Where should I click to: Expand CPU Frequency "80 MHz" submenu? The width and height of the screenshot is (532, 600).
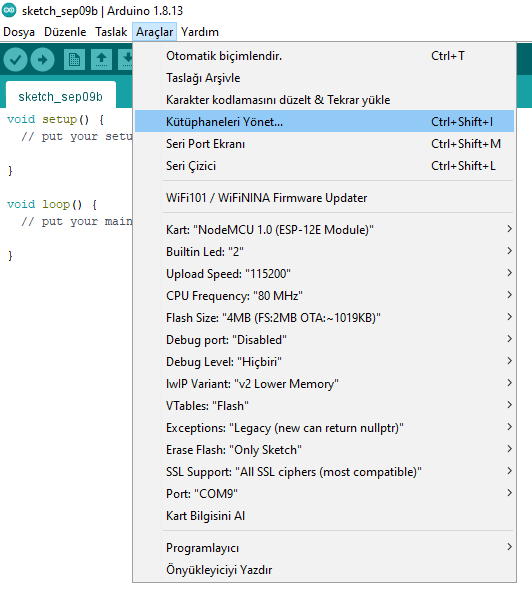(324, 296)
